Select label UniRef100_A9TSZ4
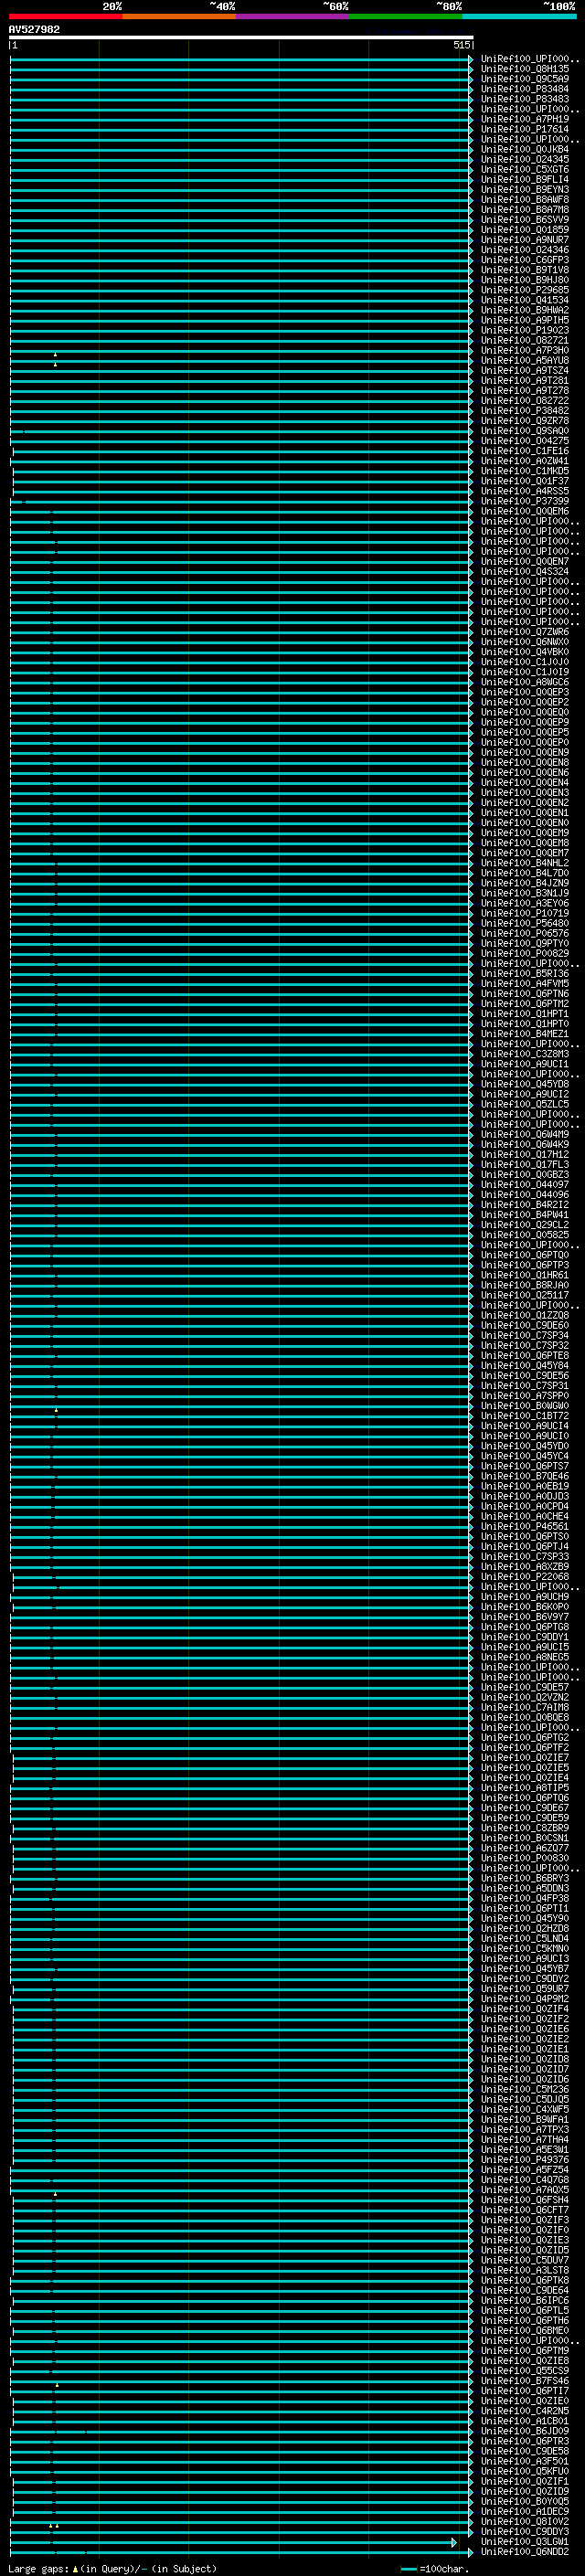The image size is (585, 2576). click(x=525, y=370)
